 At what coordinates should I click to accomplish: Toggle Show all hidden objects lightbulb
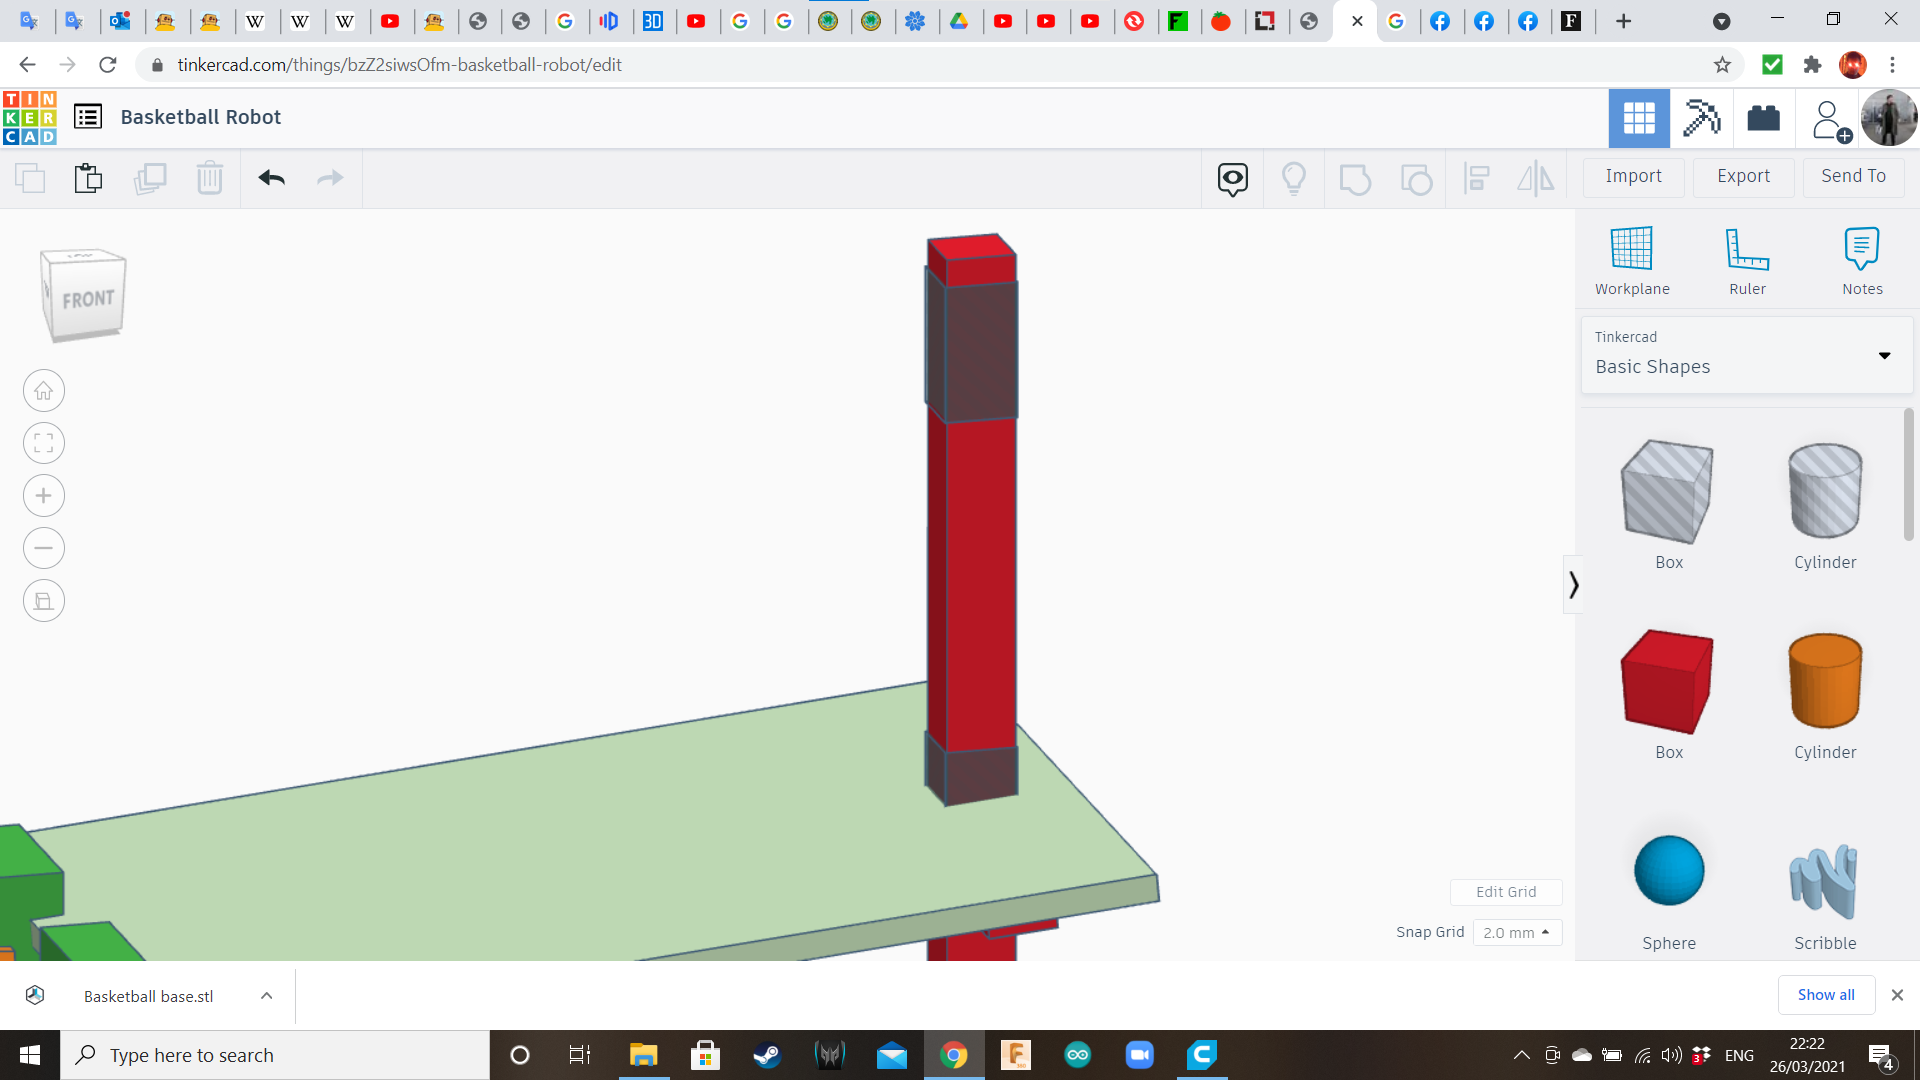click(x=1294, y=178)
